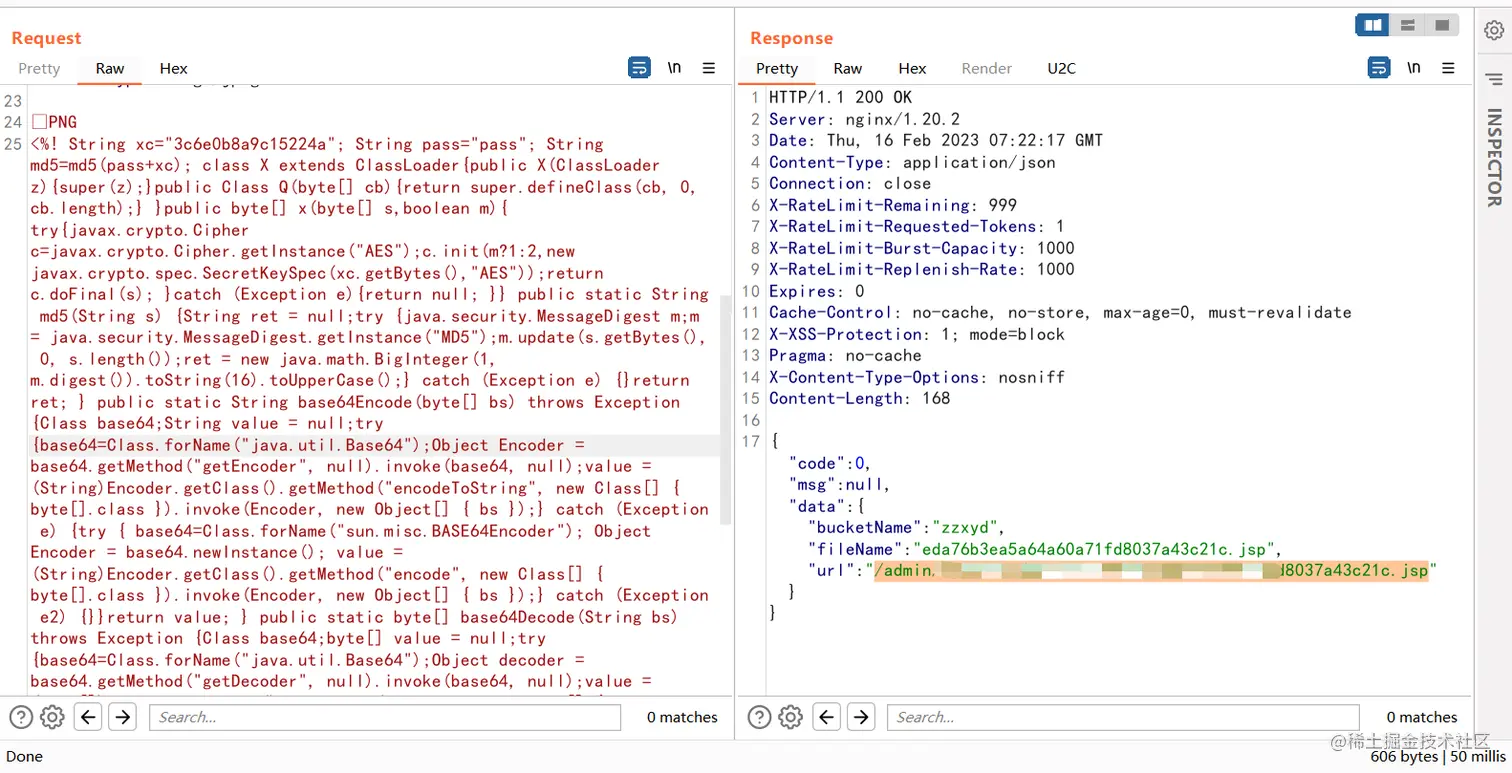This screenshot has height=773, width=1512.
Task: Open the Response U2C tab
Action: (x=1061, y=68)
